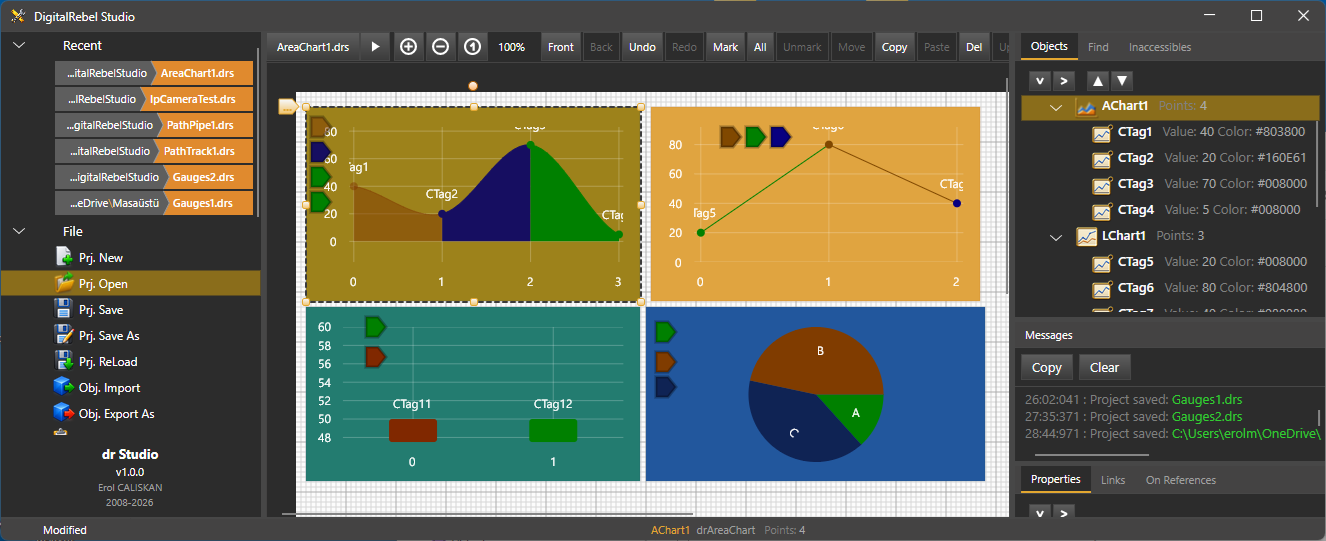Click the AChart1 area chart icon in Objects
Viewport: 1326px width, 541px height.
pos(1086,107)
